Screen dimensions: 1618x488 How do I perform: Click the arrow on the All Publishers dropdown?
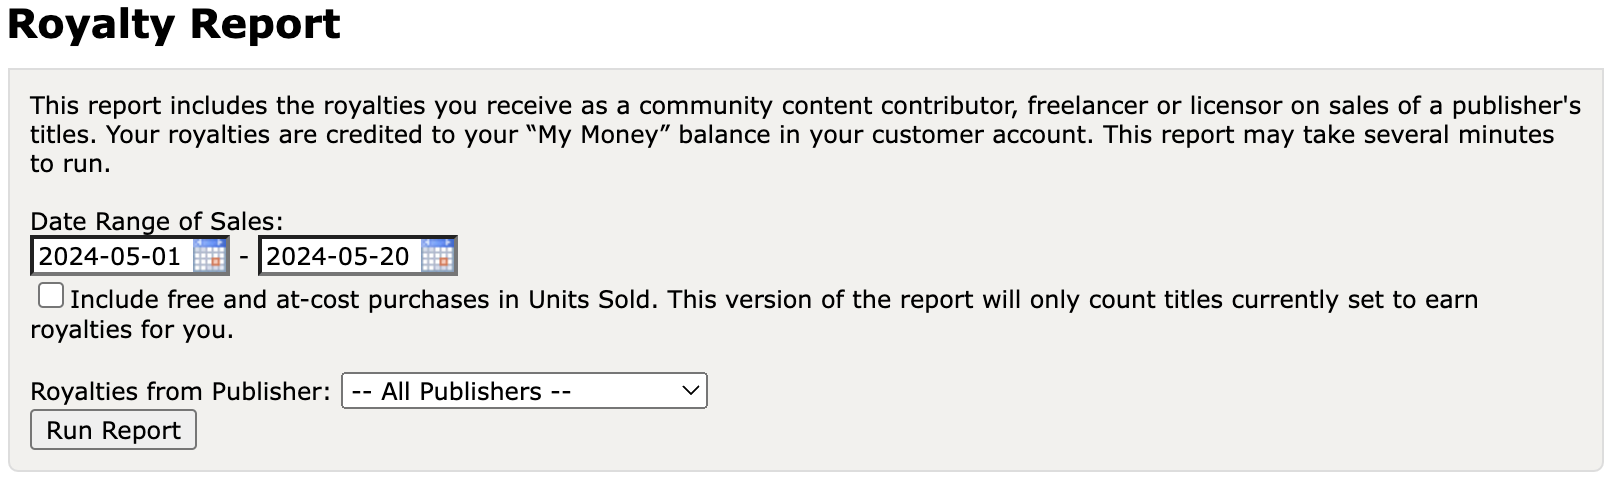pos(690,391)
